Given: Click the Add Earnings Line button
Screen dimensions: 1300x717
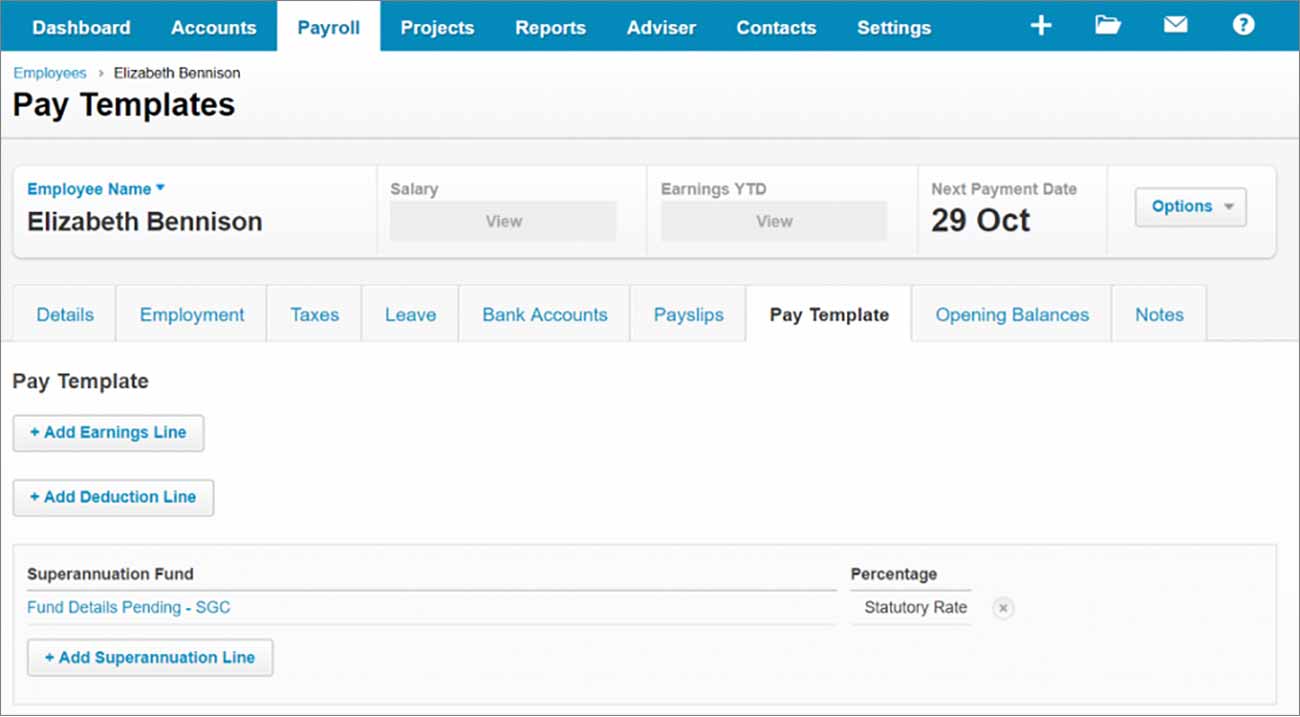Looking at the screenshot, I should (108, 433).
